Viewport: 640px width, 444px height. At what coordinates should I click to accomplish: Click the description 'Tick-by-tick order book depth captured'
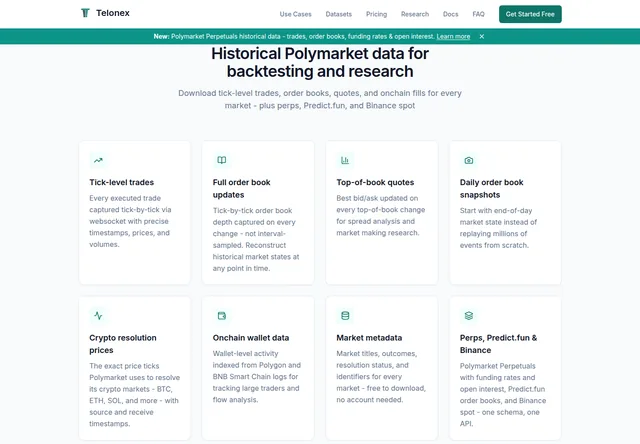256,240
